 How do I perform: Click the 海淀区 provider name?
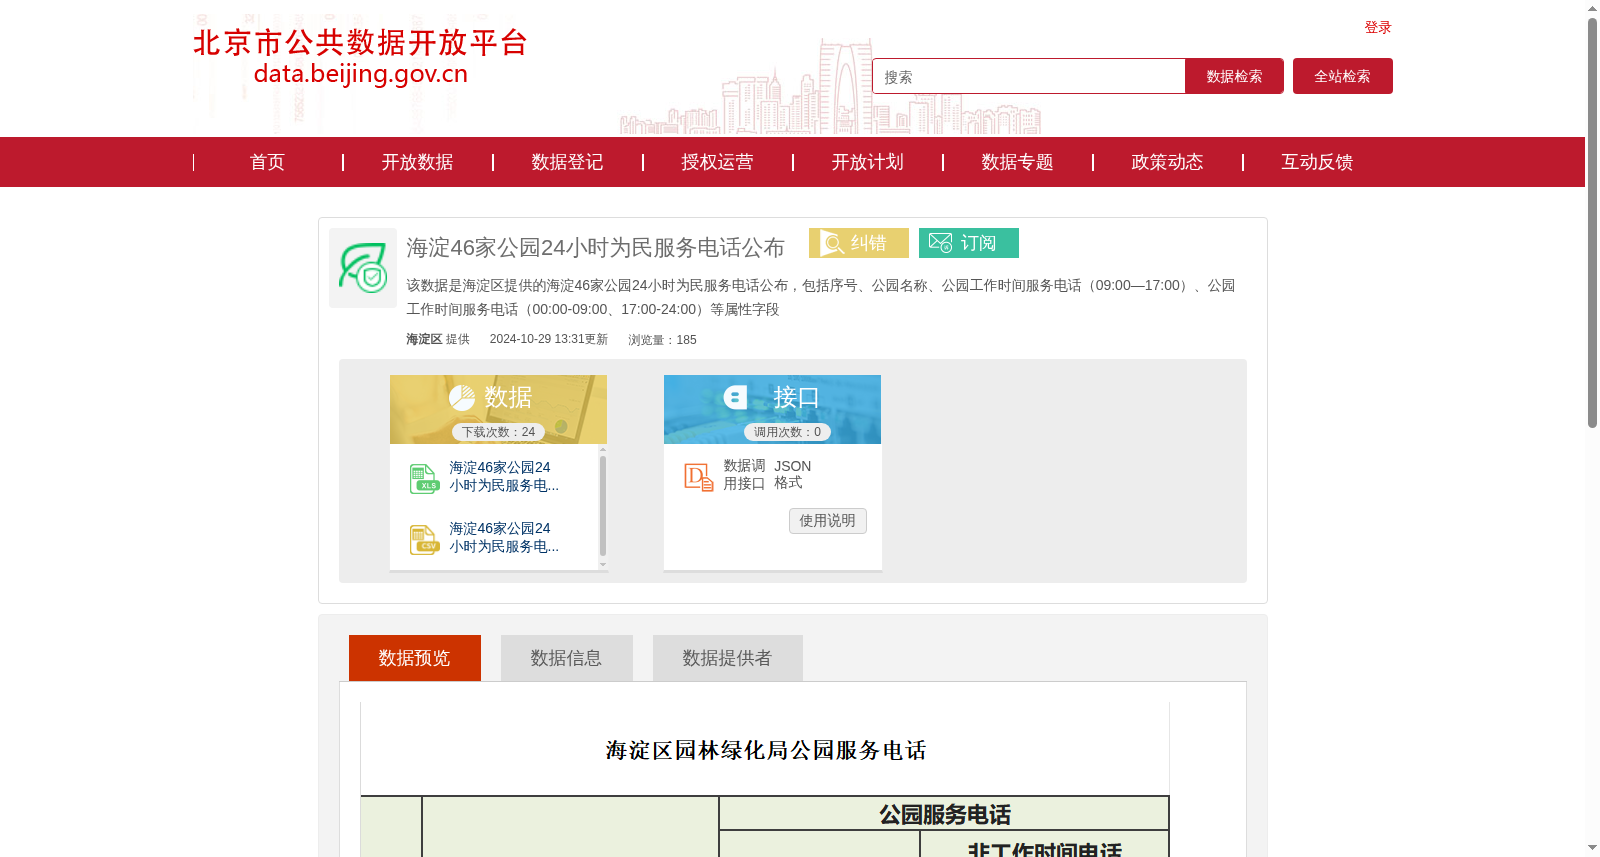pos(424,340)
